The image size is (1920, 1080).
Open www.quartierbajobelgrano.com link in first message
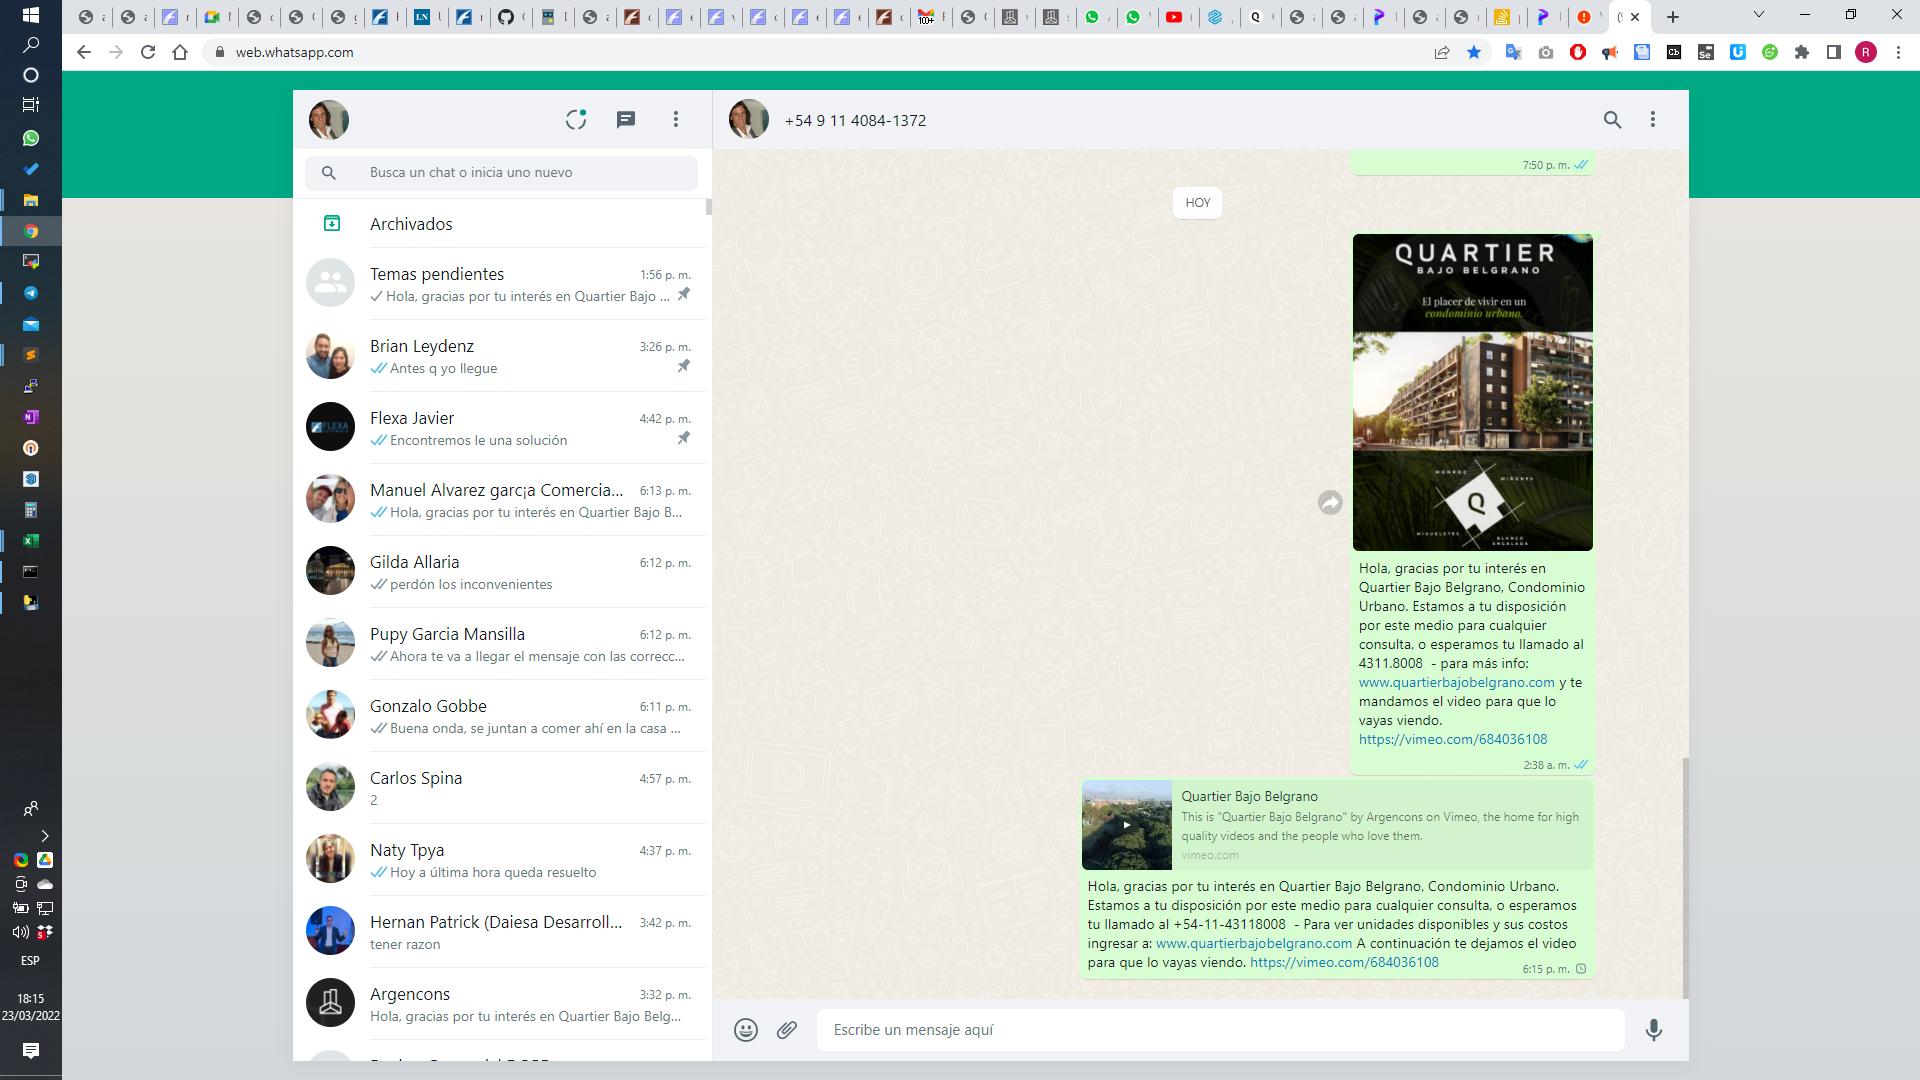pos(1456,683)
